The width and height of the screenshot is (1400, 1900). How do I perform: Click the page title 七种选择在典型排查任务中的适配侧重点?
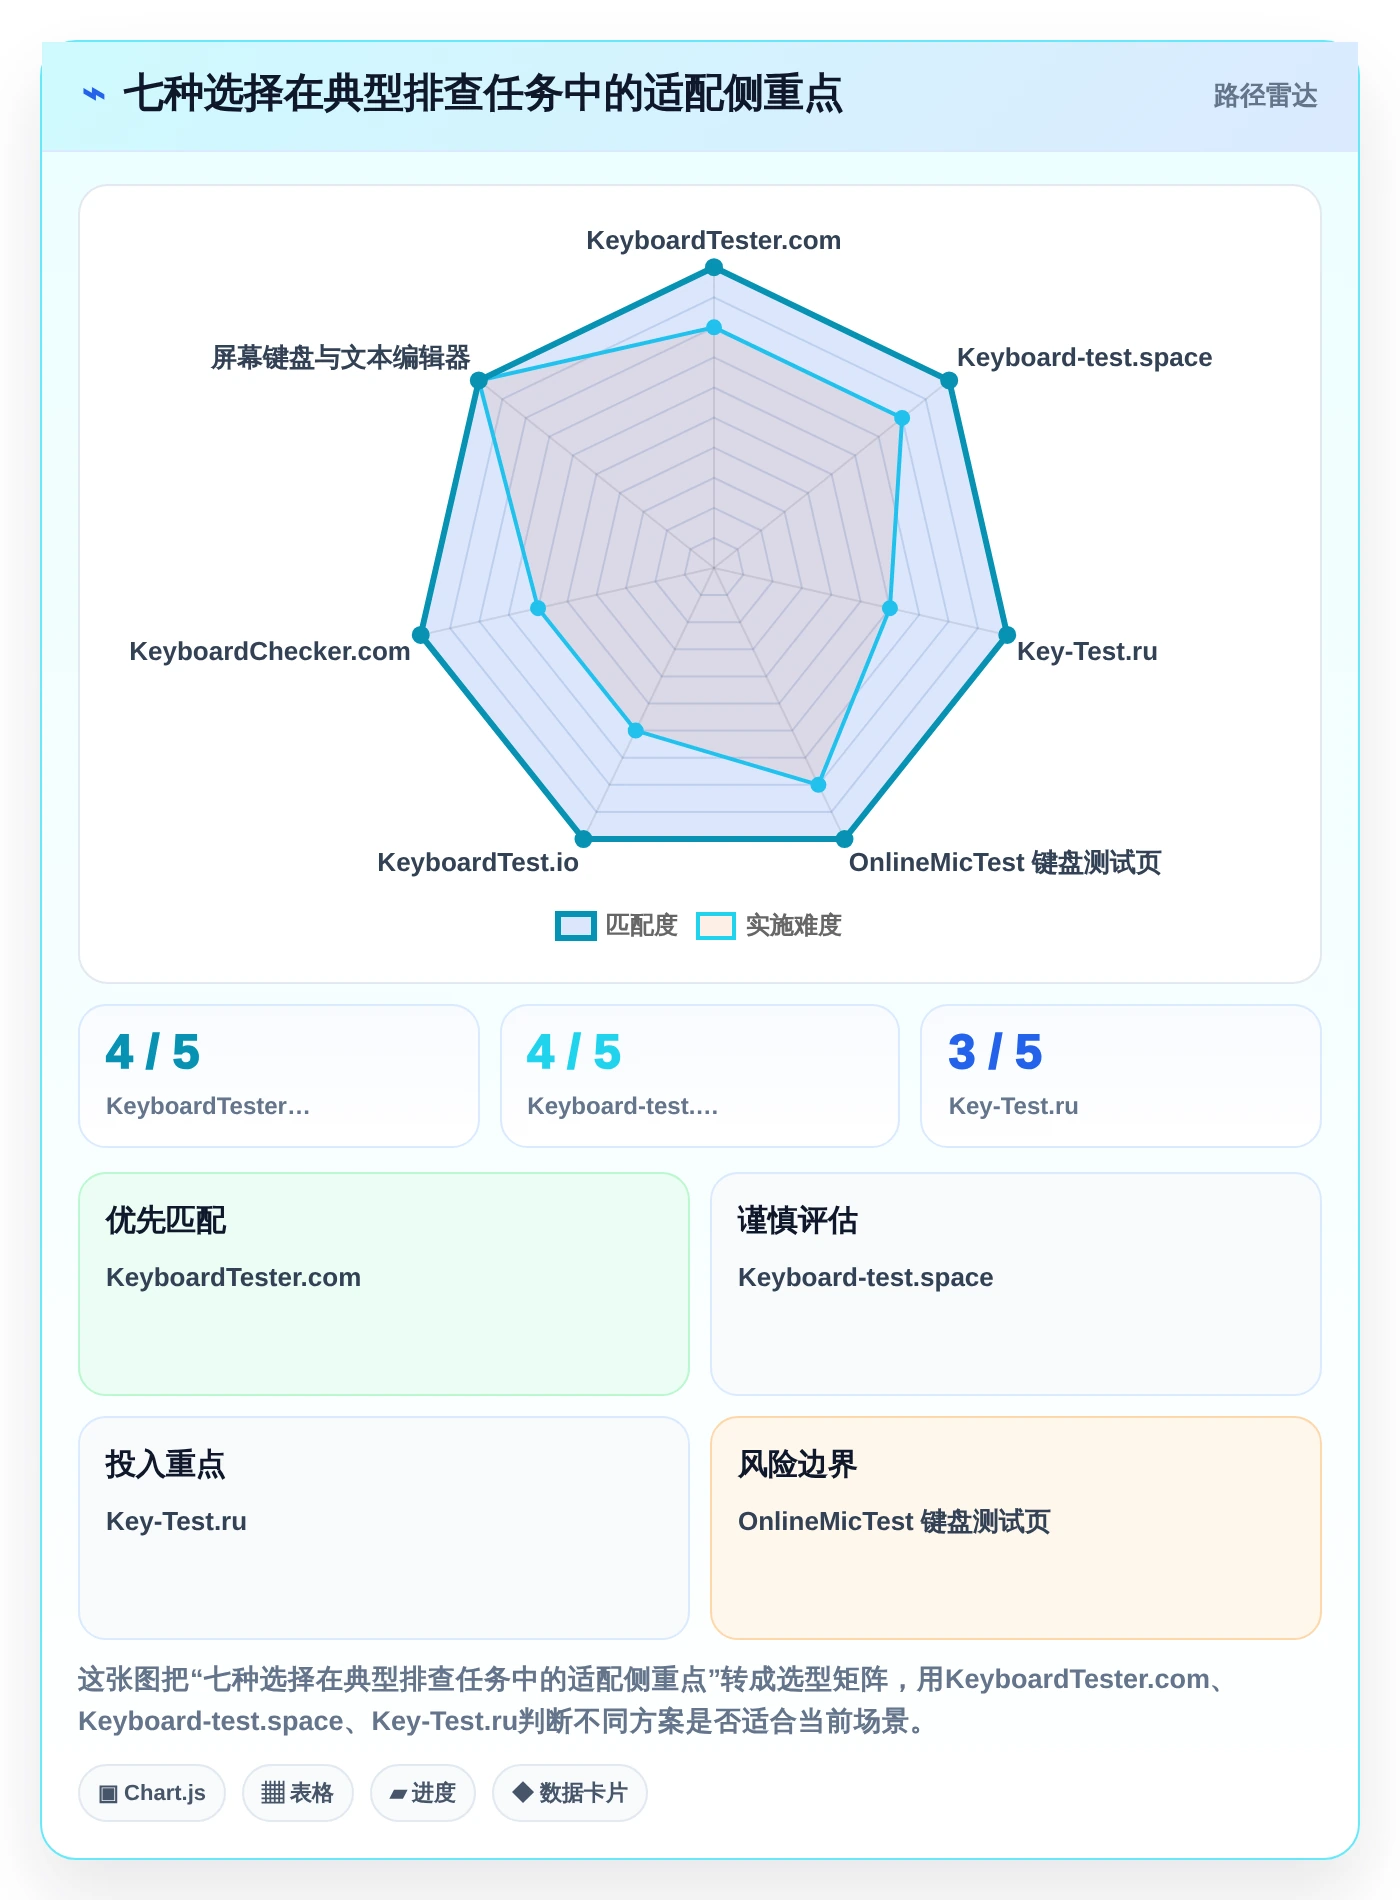[483, 95]
